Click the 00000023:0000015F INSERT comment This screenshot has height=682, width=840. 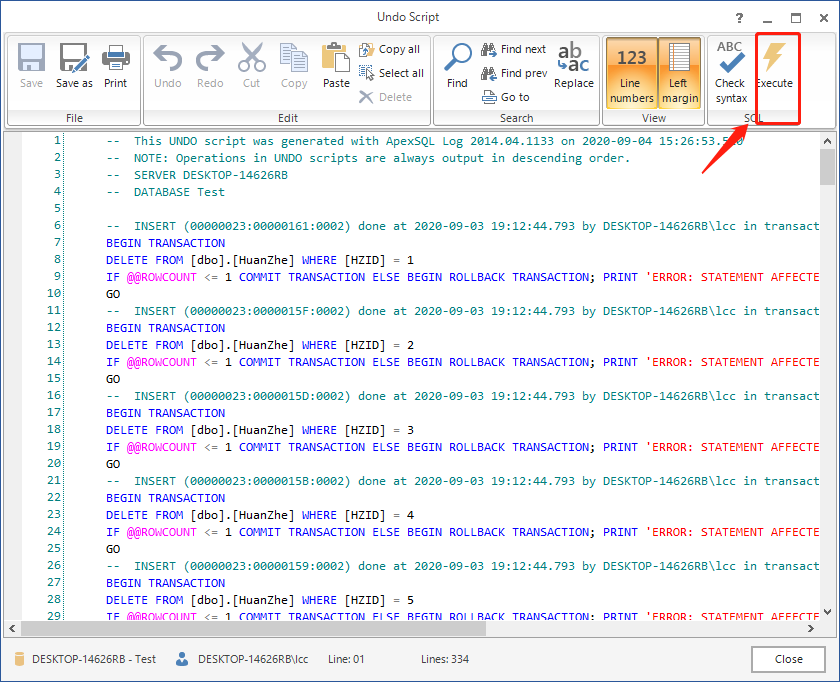tap(463, 311)
